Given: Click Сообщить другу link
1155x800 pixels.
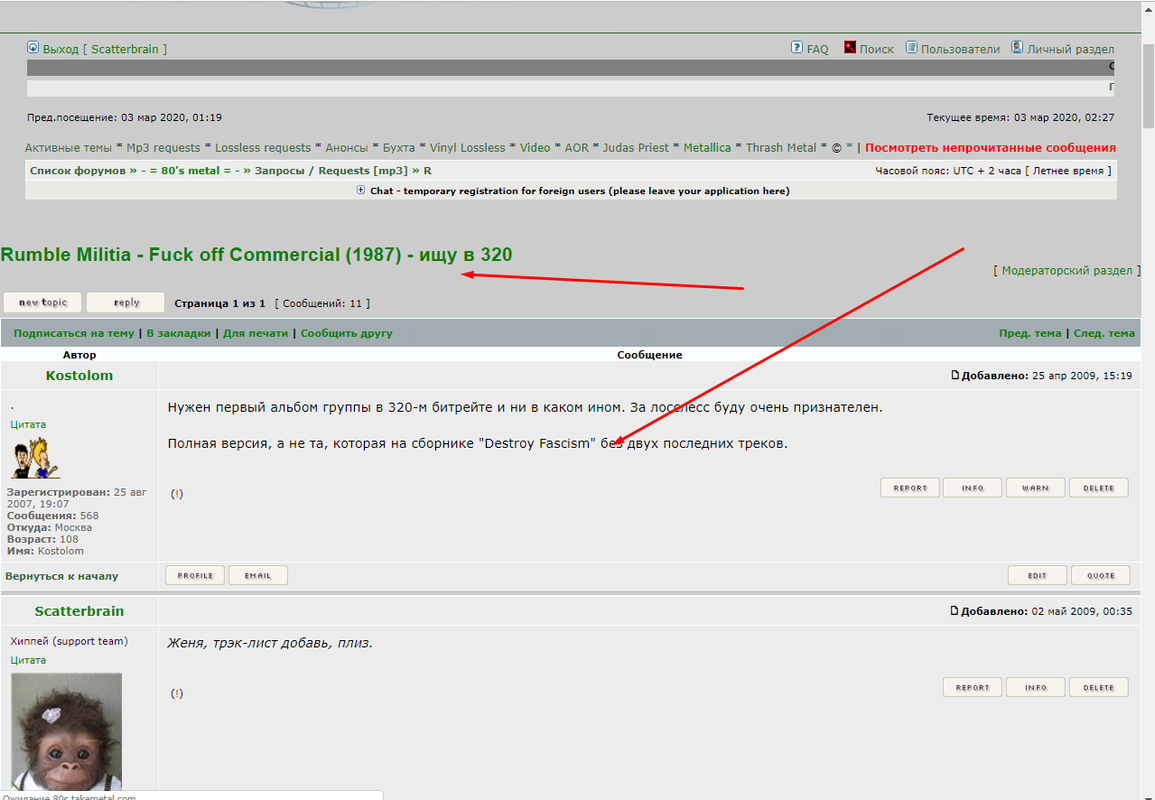Looking at the screenshot, I should coord(346,333).
